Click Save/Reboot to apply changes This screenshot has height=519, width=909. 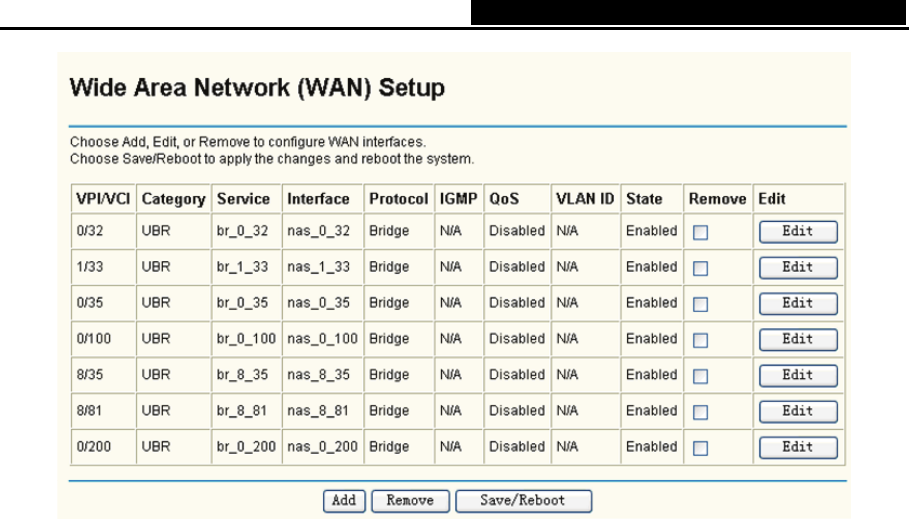pos(522,501)
